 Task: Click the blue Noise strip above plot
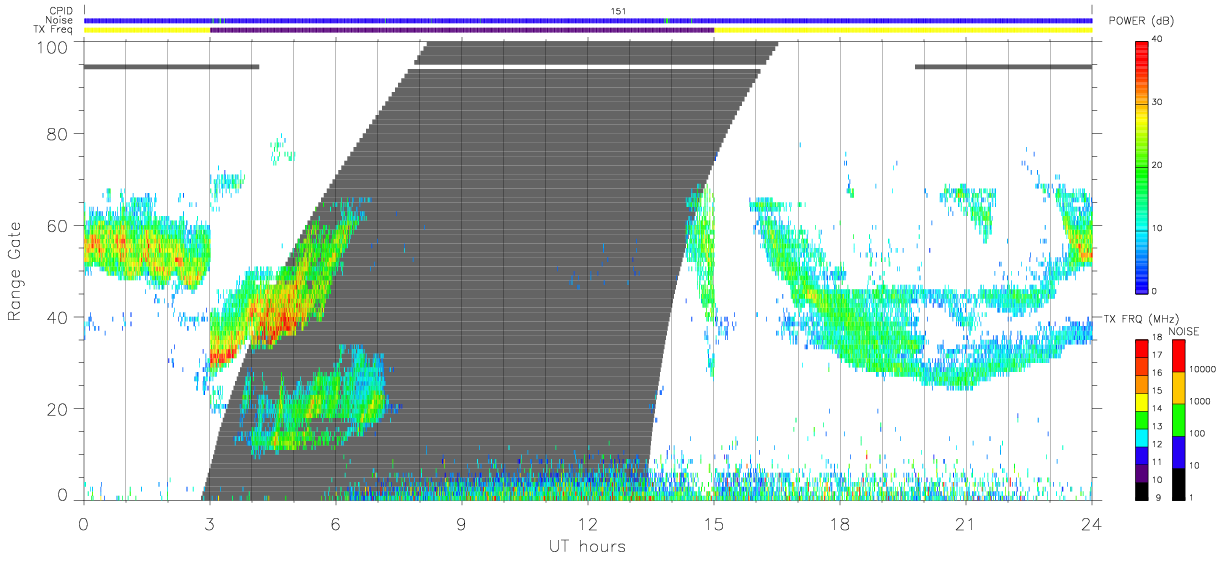(x=588, y=20)
